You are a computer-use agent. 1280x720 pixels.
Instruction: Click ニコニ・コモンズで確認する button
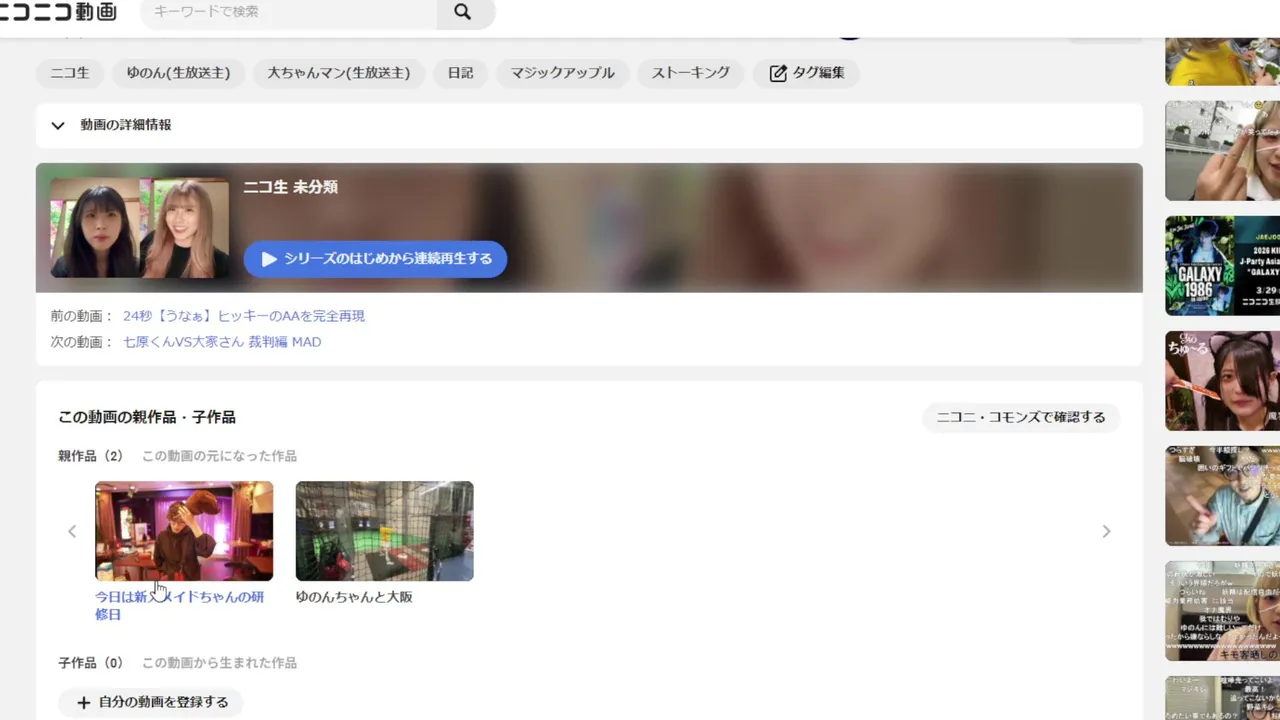click(1021, 417)
